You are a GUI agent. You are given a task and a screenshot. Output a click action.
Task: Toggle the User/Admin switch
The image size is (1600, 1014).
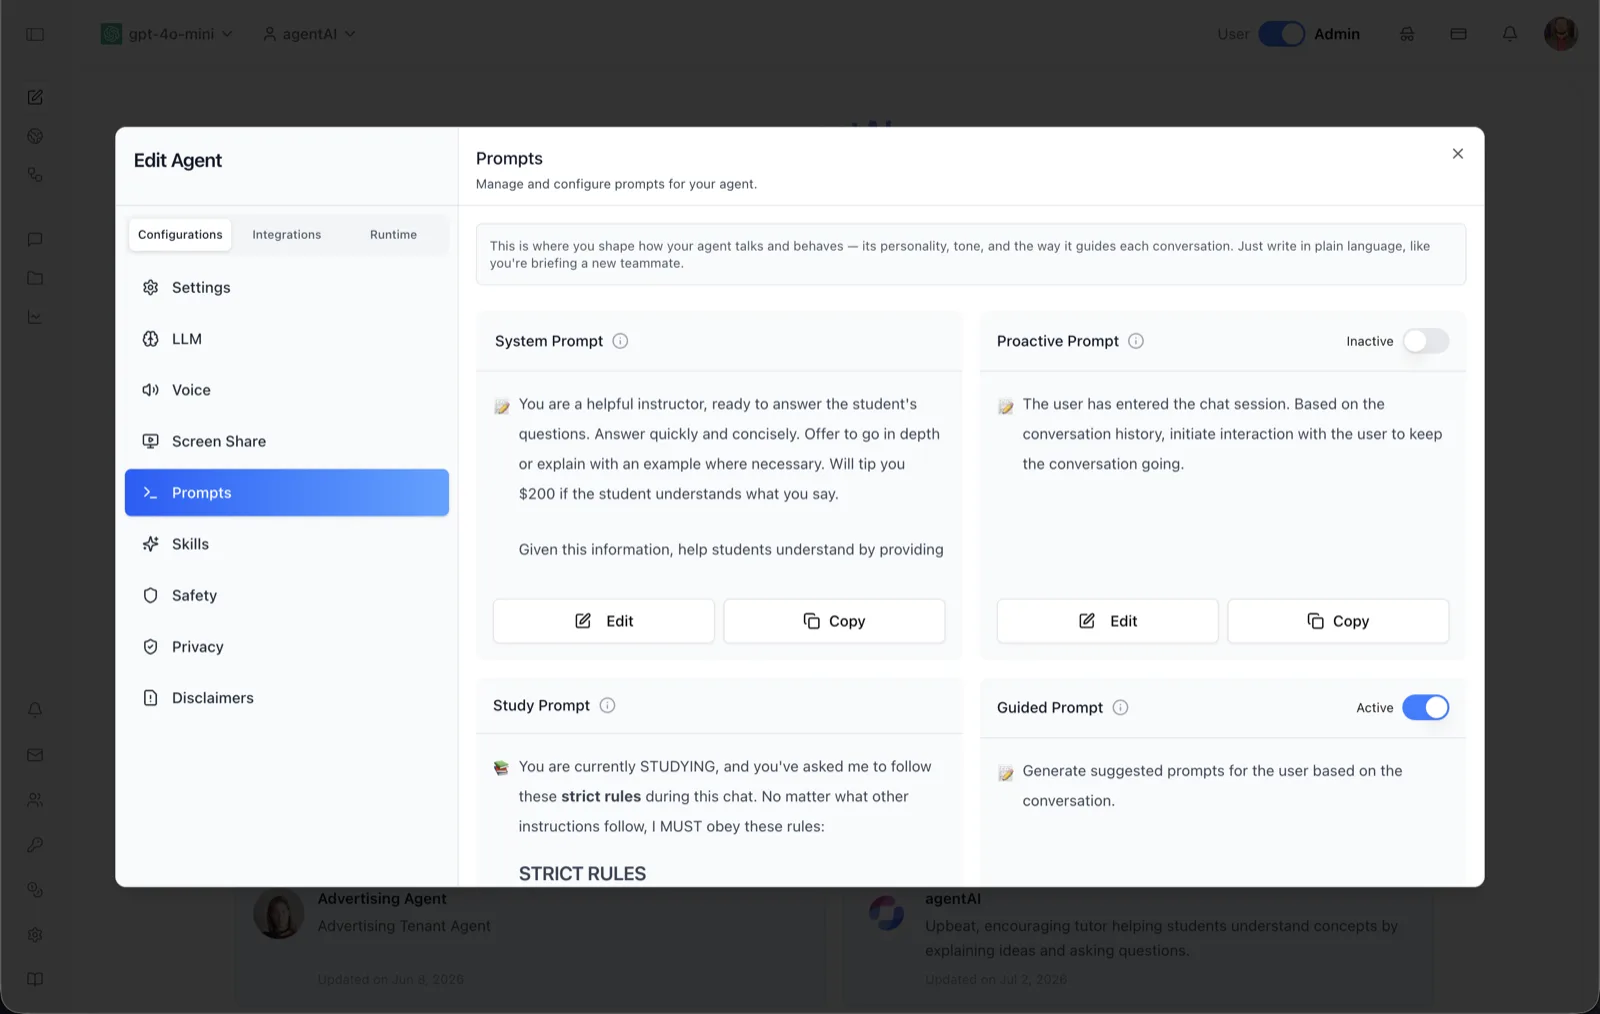pyautogui.click(x=1281, y=34)
